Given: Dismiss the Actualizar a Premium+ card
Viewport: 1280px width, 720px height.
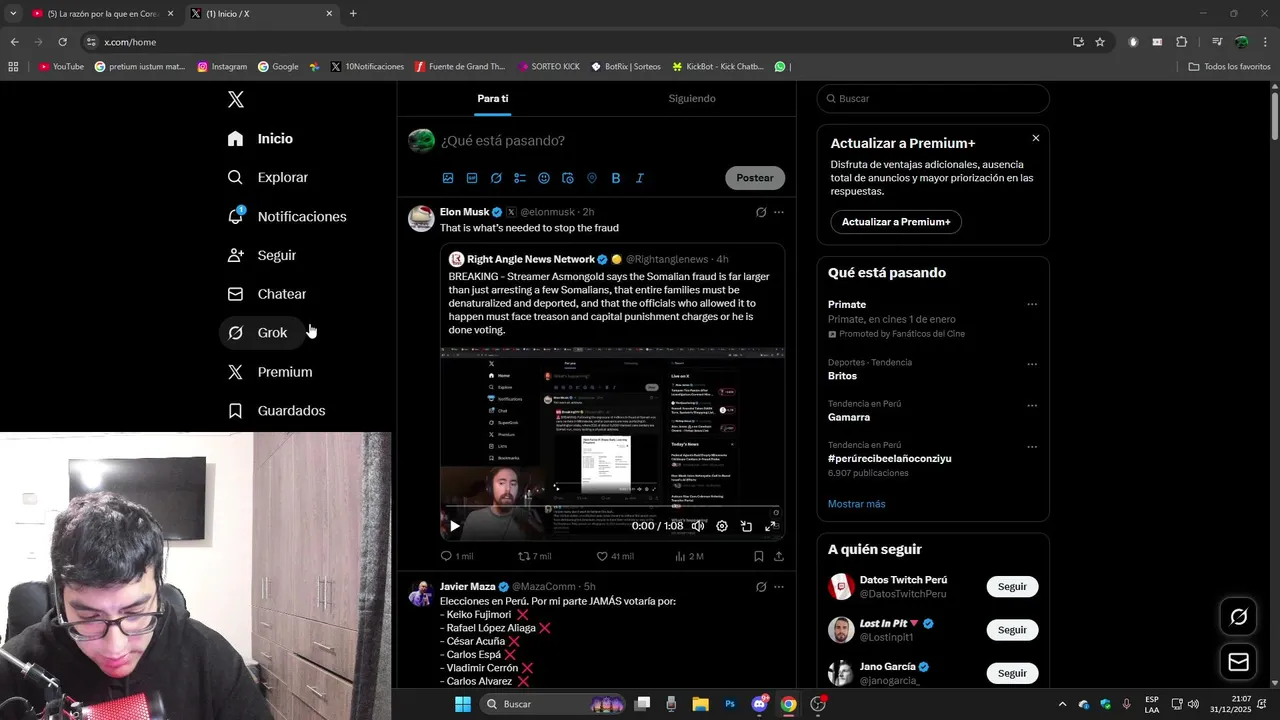Looking at the screenshot, I should 1036,138.
